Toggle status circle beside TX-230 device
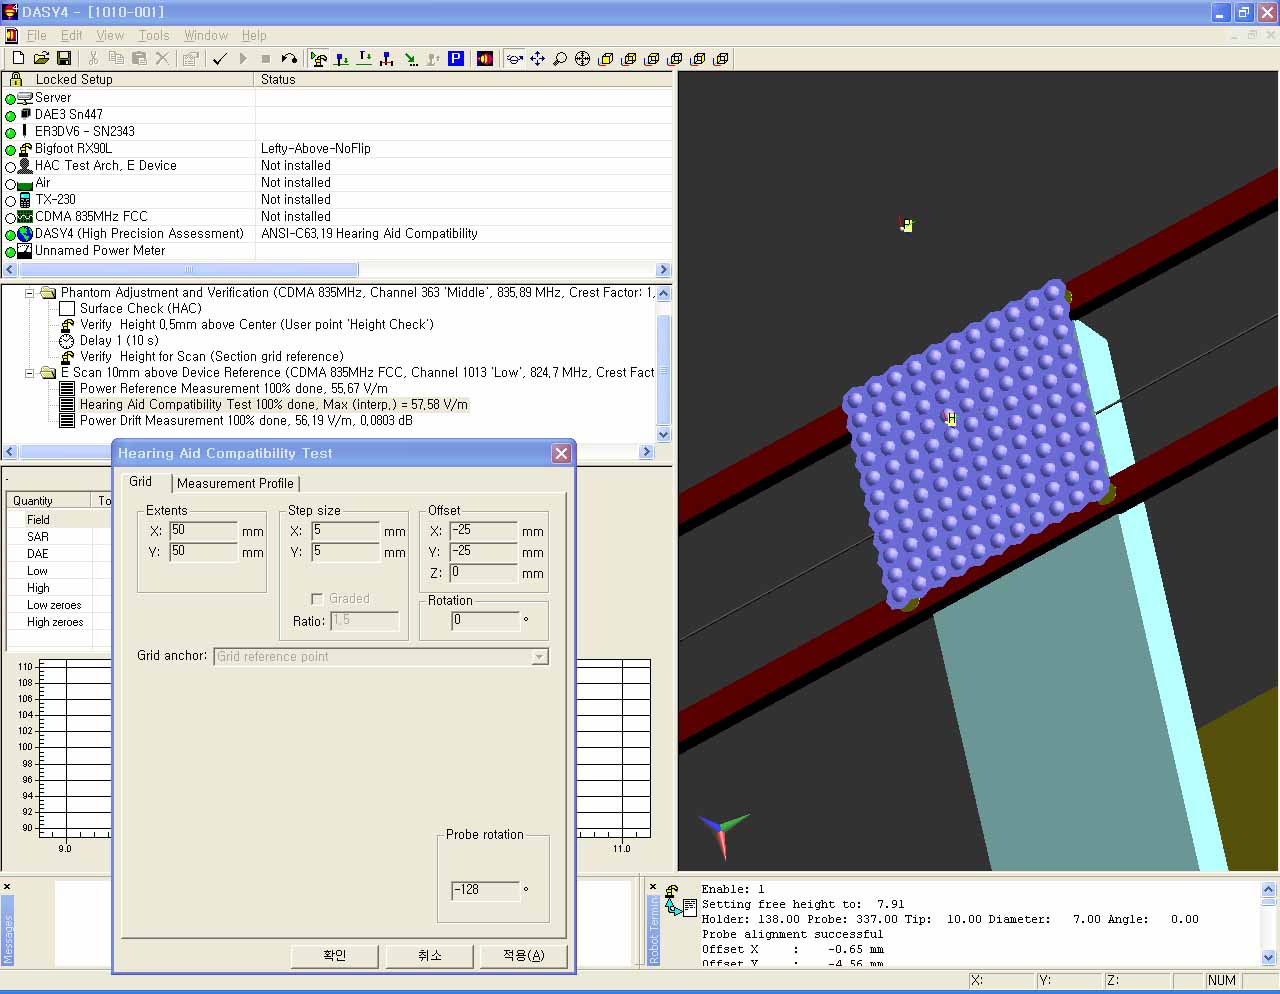The height and width of the screenshot is (994, 1280). tap(10, 201)
